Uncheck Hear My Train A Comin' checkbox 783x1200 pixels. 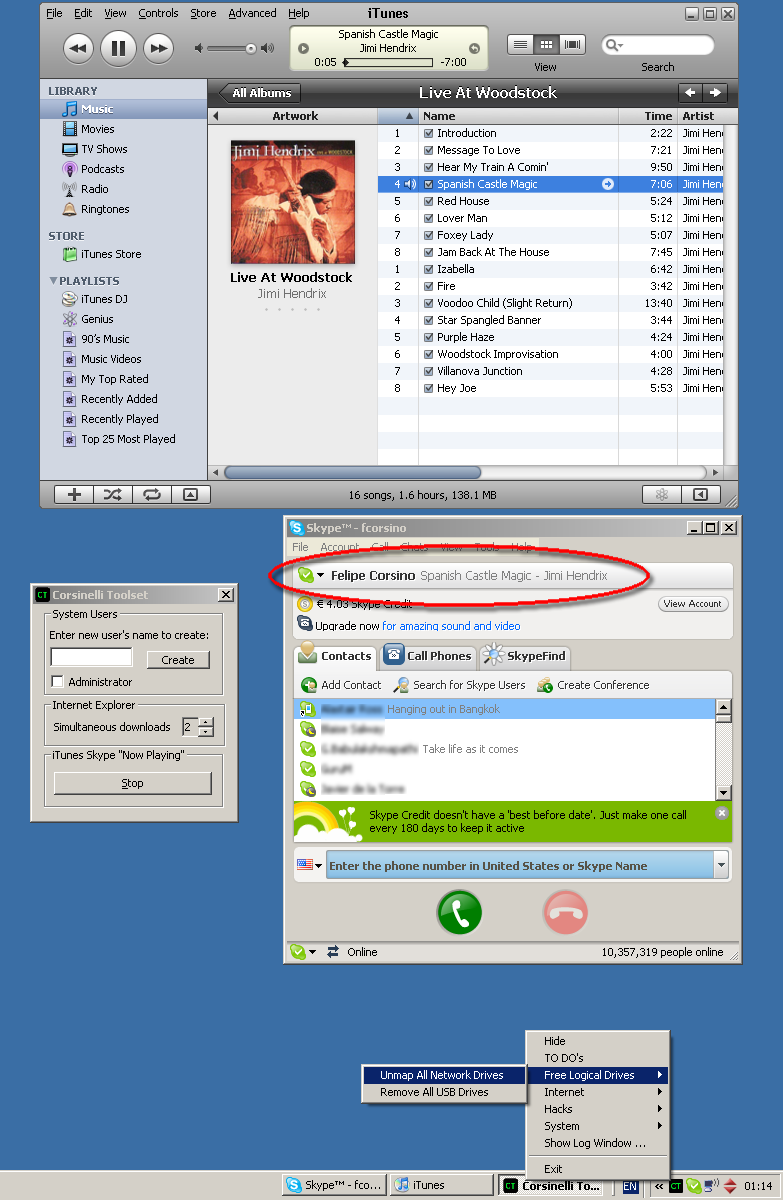point(429,167)
